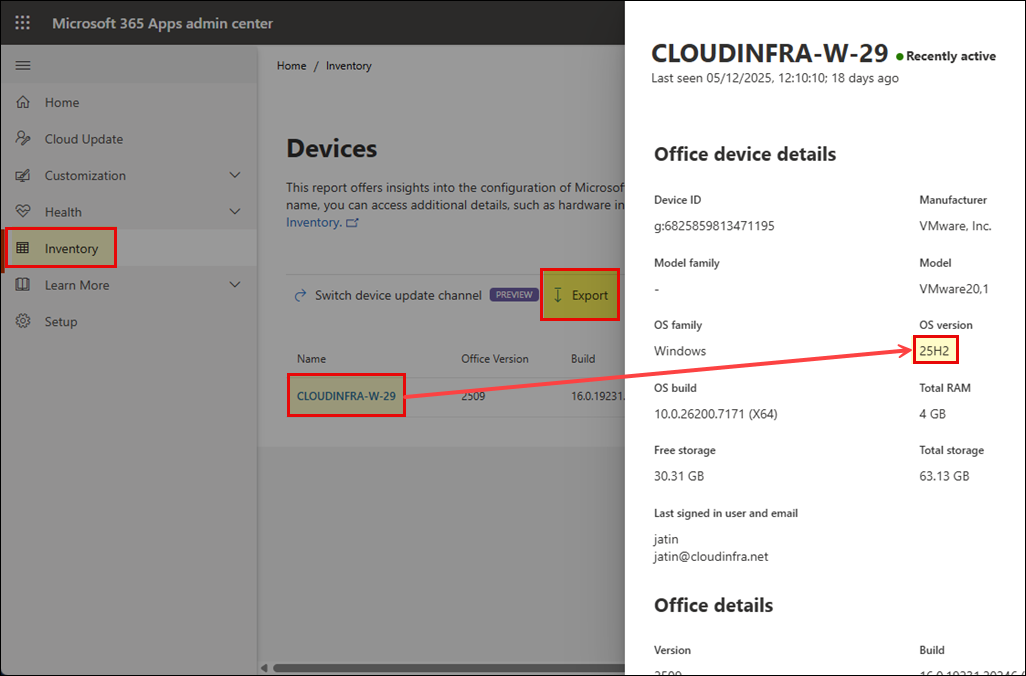Open the Microsoft 365 app launcher waffle

22,22
